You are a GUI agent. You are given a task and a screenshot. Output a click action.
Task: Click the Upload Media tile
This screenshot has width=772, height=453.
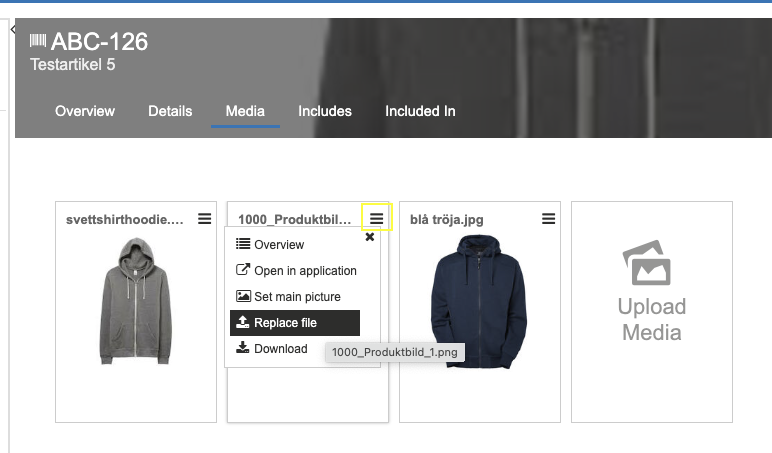652,312
